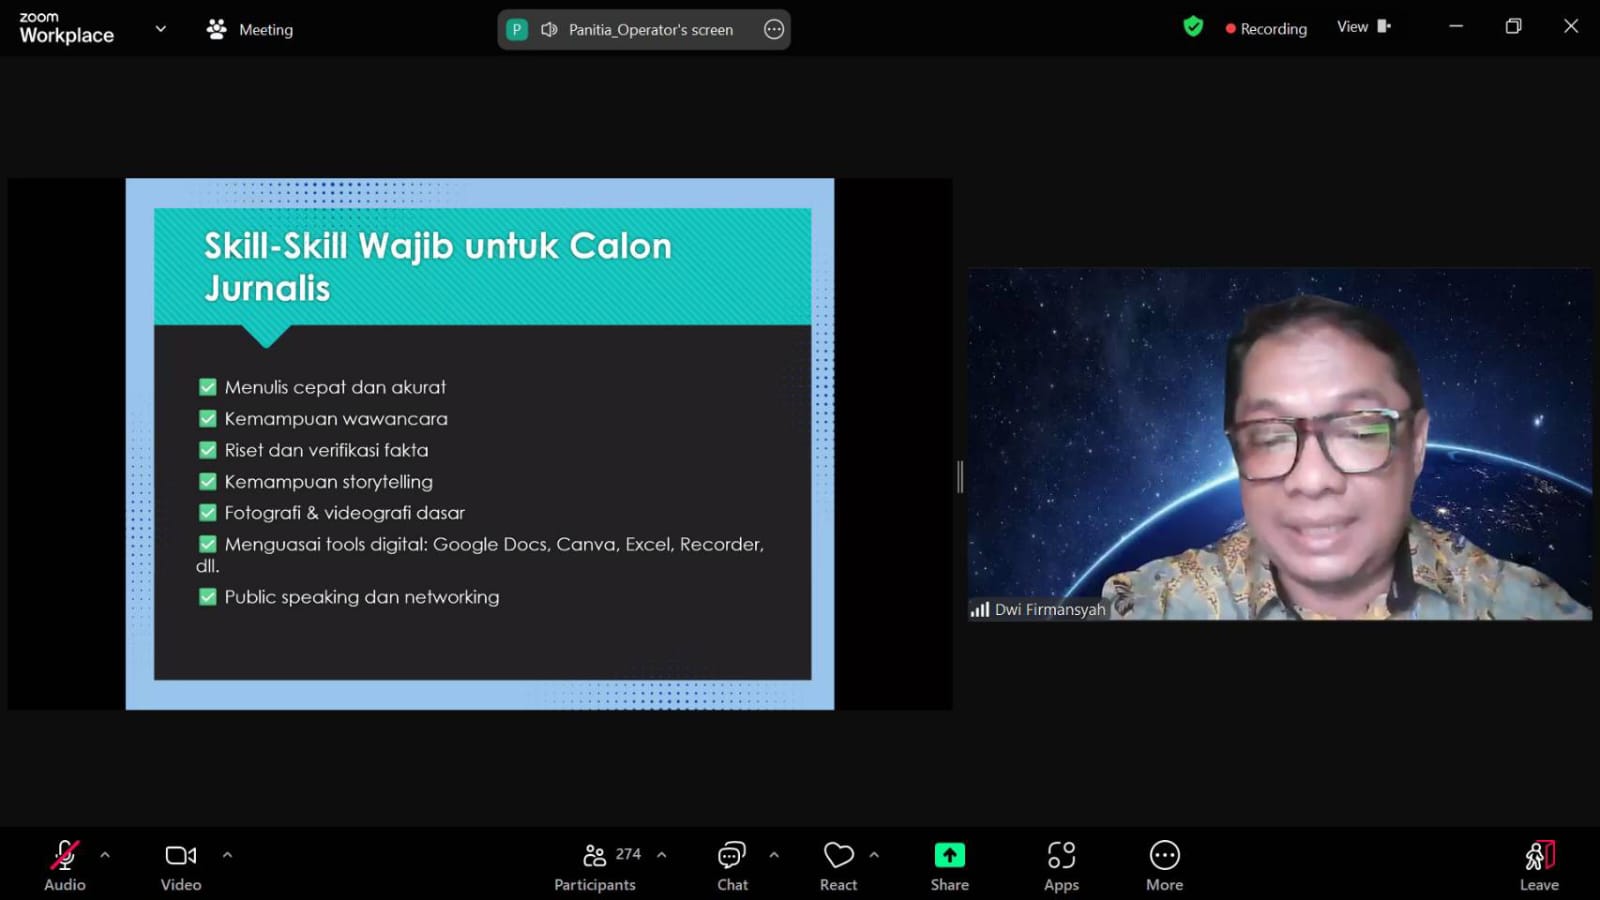The height and width of the screenshot is (900, 1600).
Task: Click the 274 participant count
Action: click(628, 854)
